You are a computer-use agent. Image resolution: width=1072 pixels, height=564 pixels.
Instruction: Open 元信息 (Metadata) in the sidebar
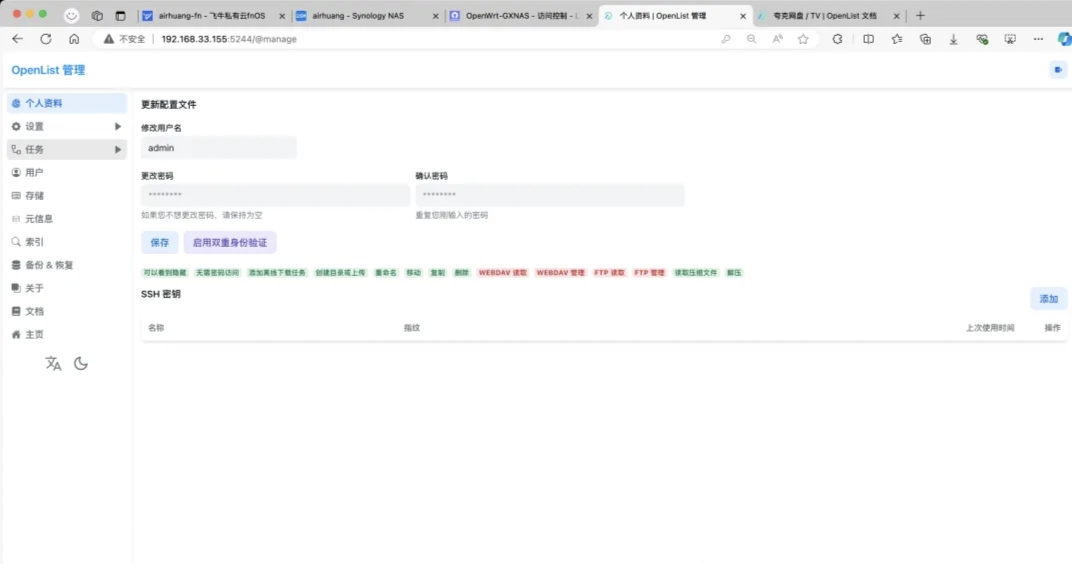tap(38, 218)
